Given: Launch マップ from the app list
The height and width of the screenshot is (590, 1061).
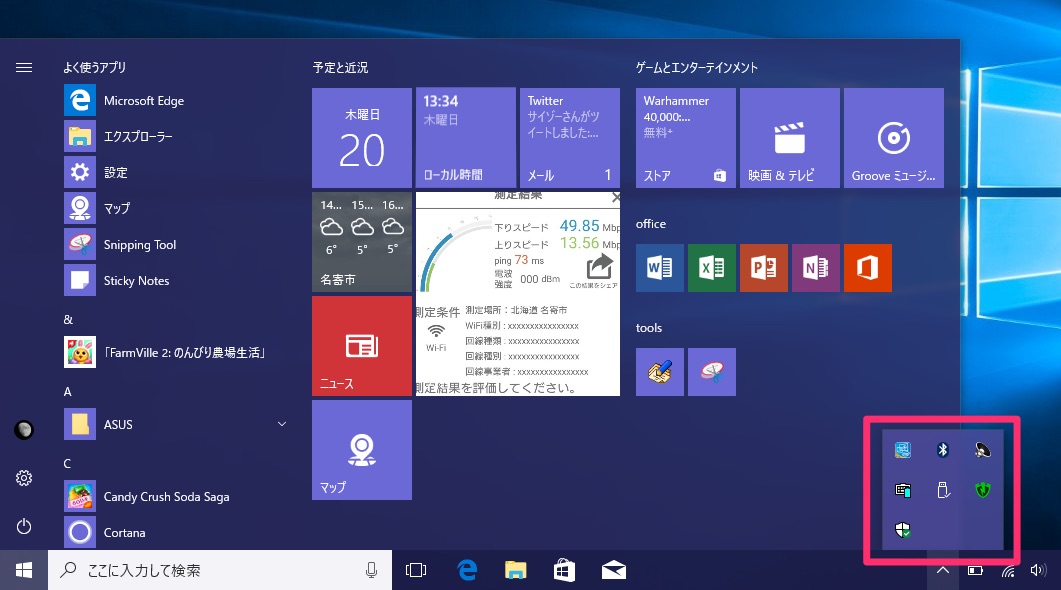Looking at the screenshot, I should tap(177, 208).
